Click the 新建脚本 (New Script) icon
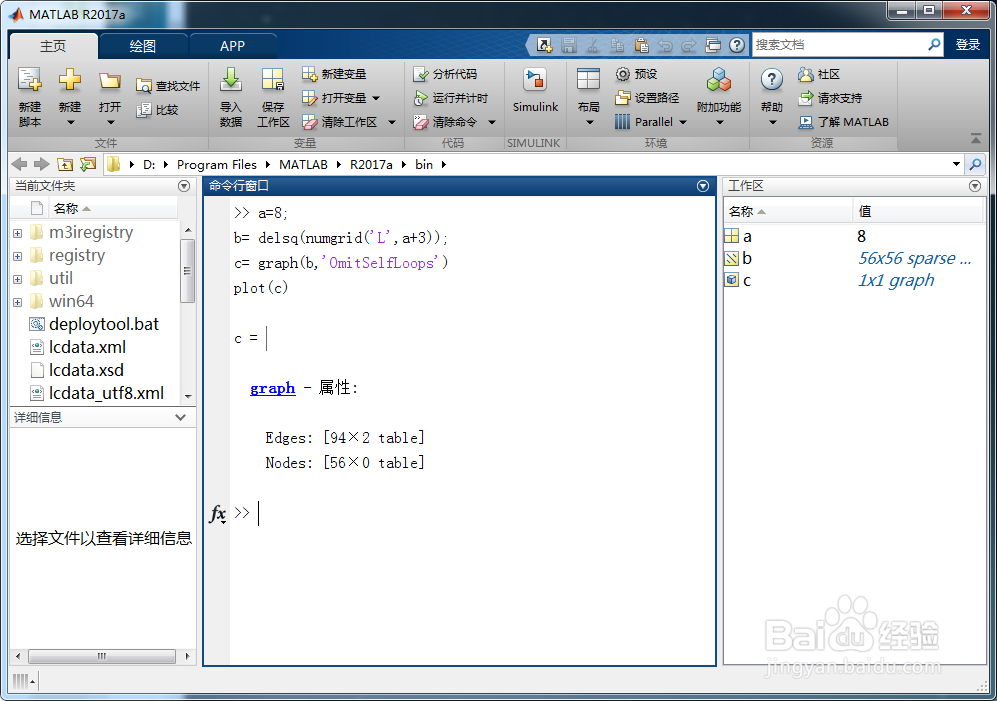The image size is (997, 701). coord(29,80)
